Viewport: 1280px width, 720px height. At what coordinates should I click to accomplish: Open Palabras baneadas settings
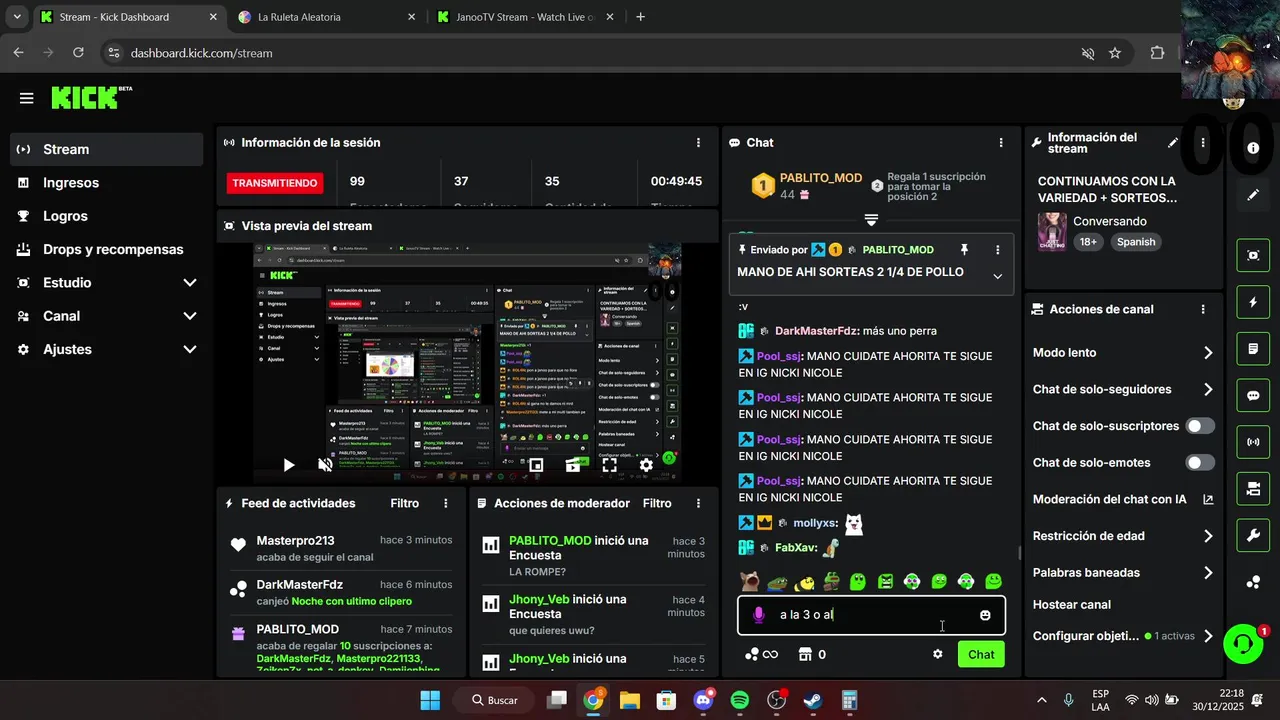pyautogui.click(x=1123, y=573)
